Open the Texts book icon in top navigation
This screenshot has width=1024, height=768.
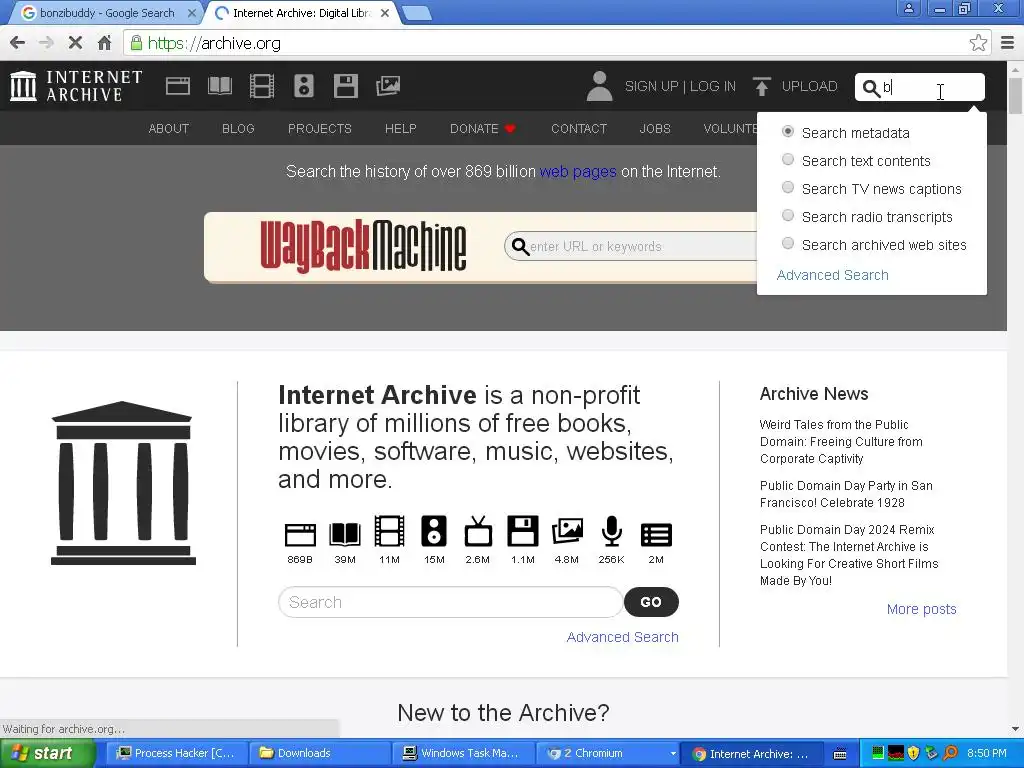pyautogui.click(x=220, y=86)
